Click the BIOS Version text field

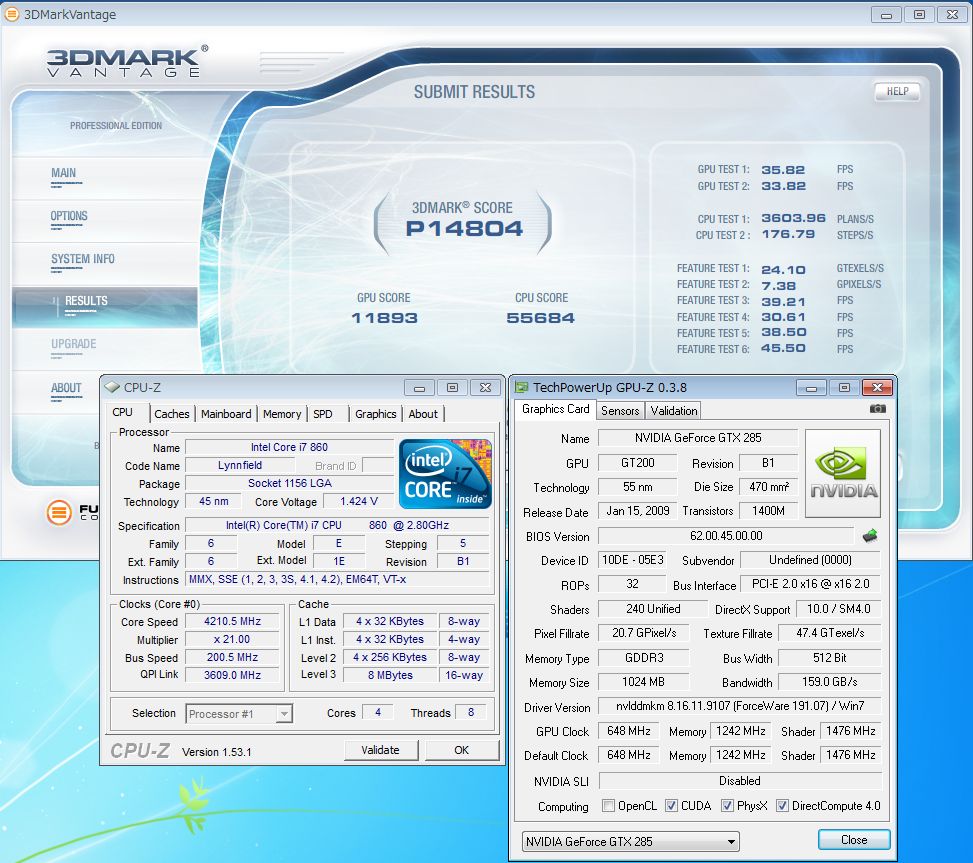pos(725,536)
